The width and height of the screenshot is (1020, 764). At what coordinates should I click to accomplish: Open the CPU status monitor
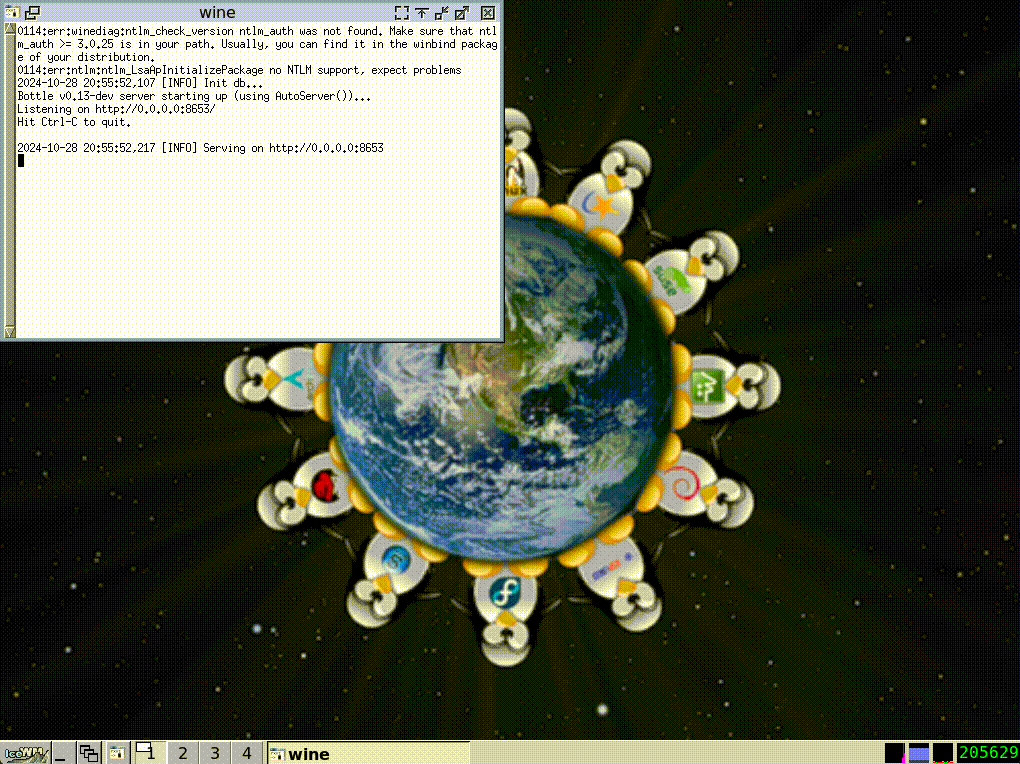(895, 753)
